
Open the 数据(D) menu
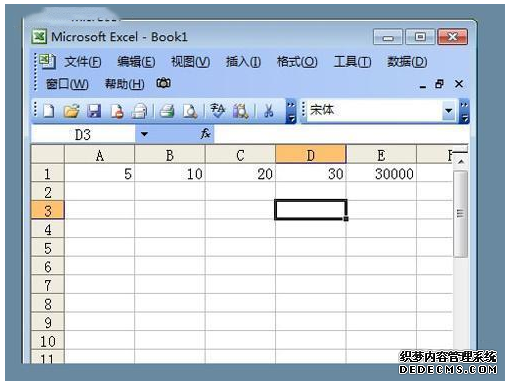coord(407,62)
